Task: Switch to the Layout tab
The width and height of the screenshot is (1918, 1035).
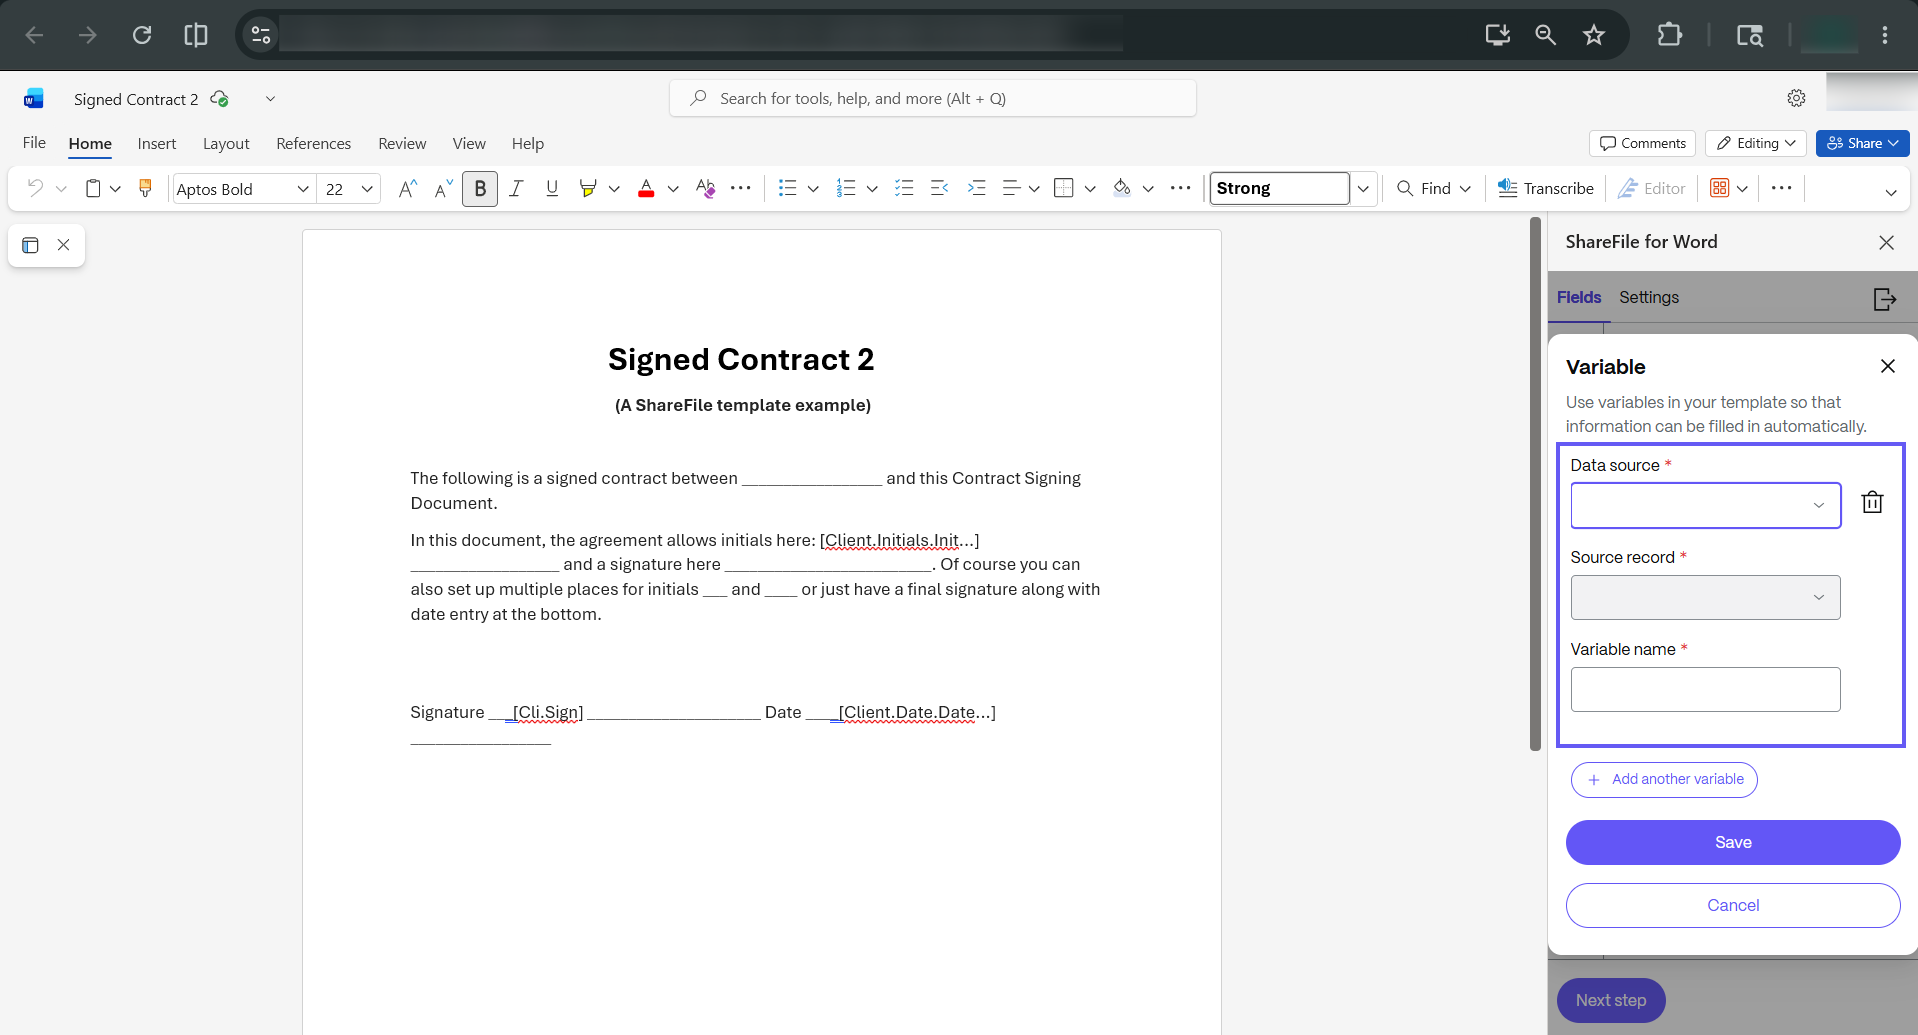Action: coord(226,144)
